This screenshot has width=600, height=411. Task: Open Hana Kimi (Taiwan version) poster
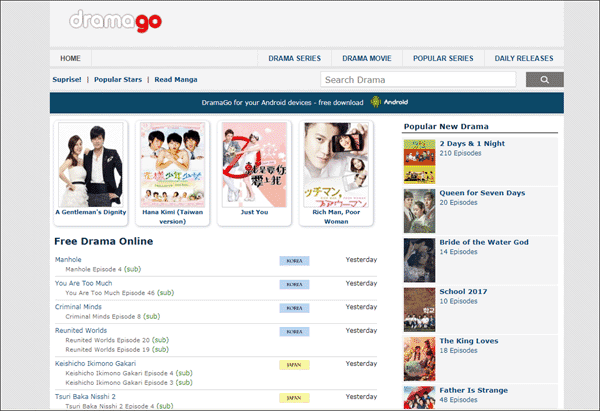[x=172, y=165]
